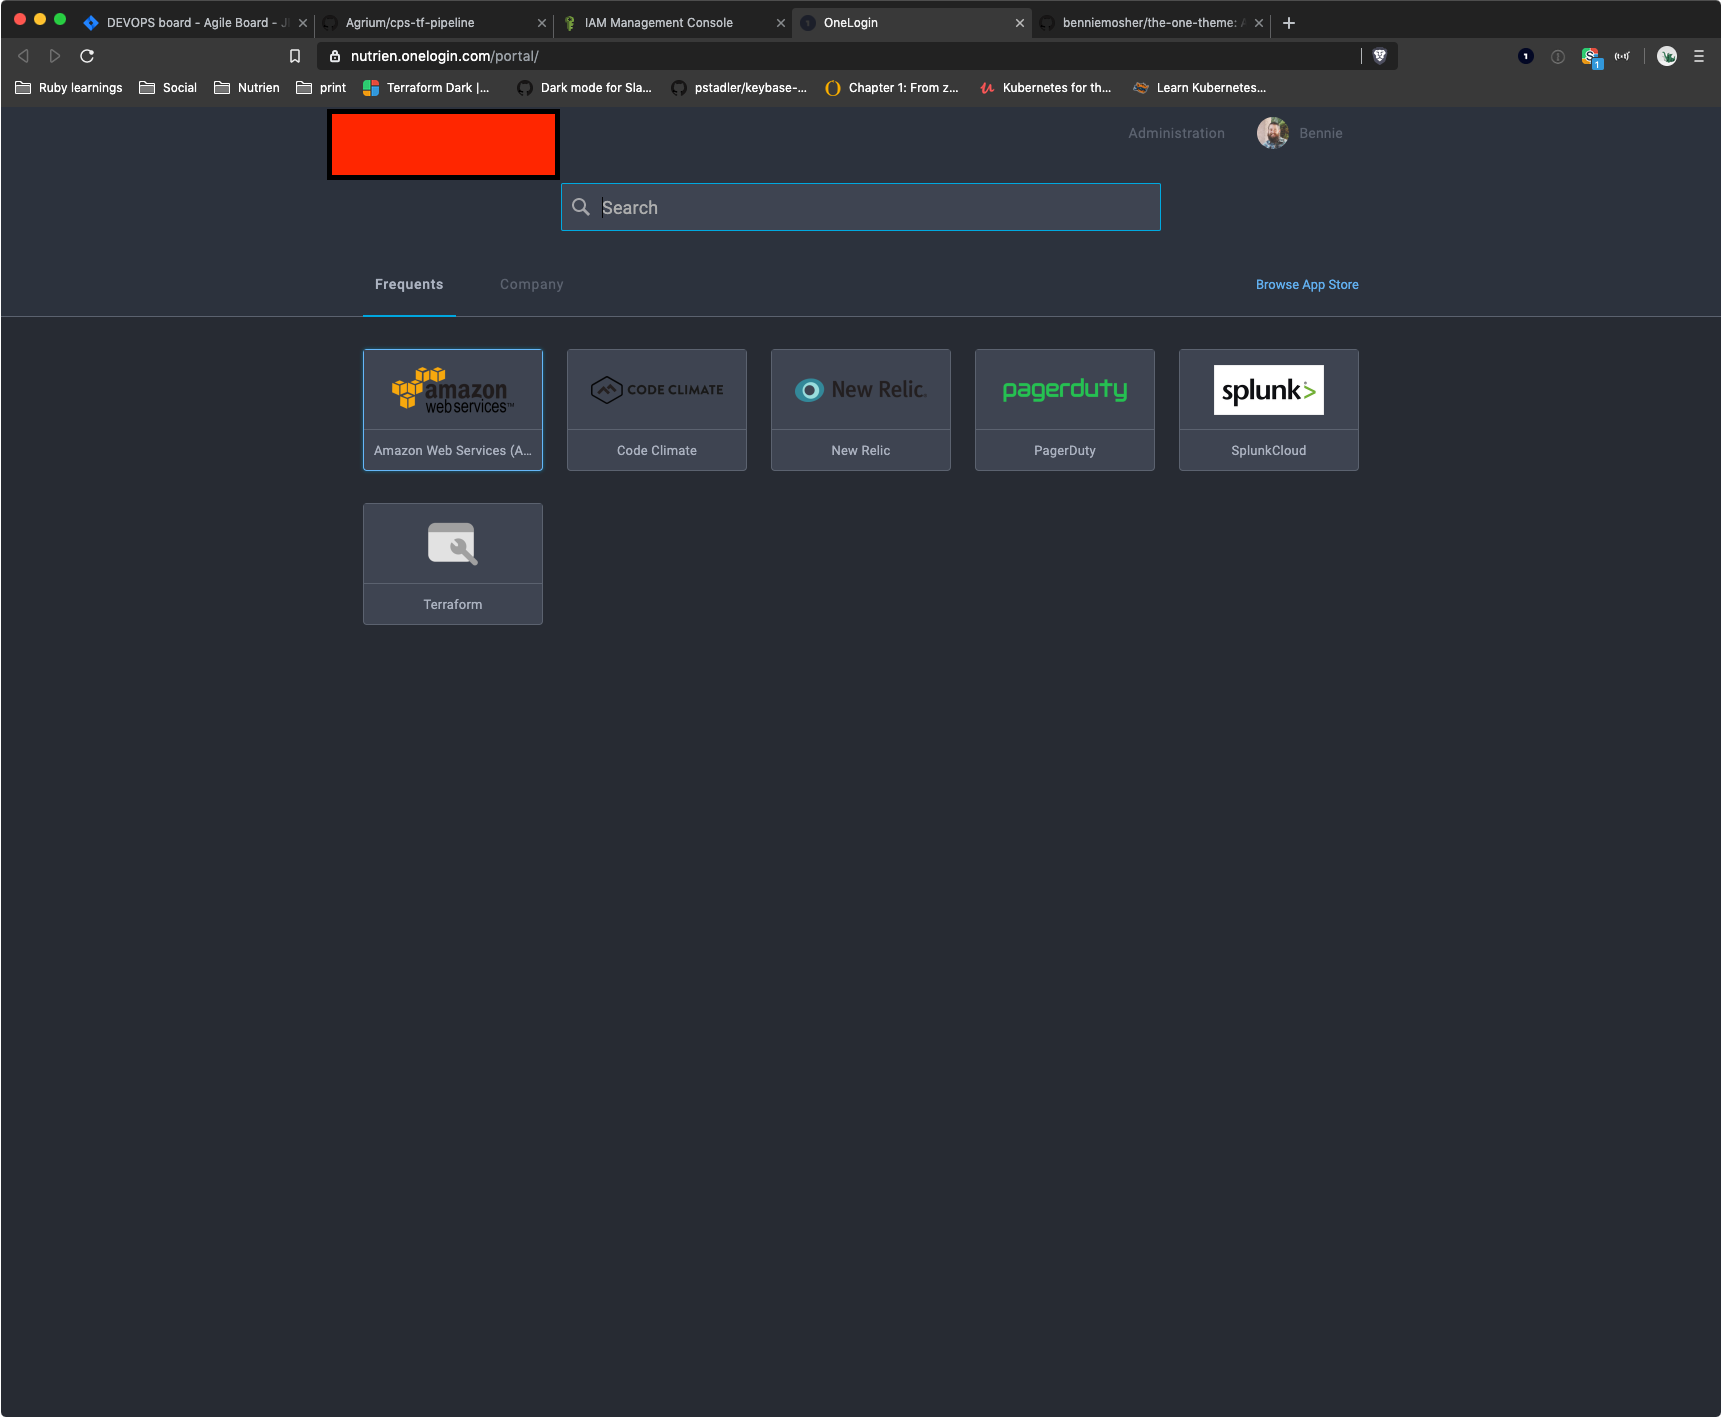Screen dimensions: 1721x1418
Task: Open the browser profile avatar icon
Action: 1667,56
